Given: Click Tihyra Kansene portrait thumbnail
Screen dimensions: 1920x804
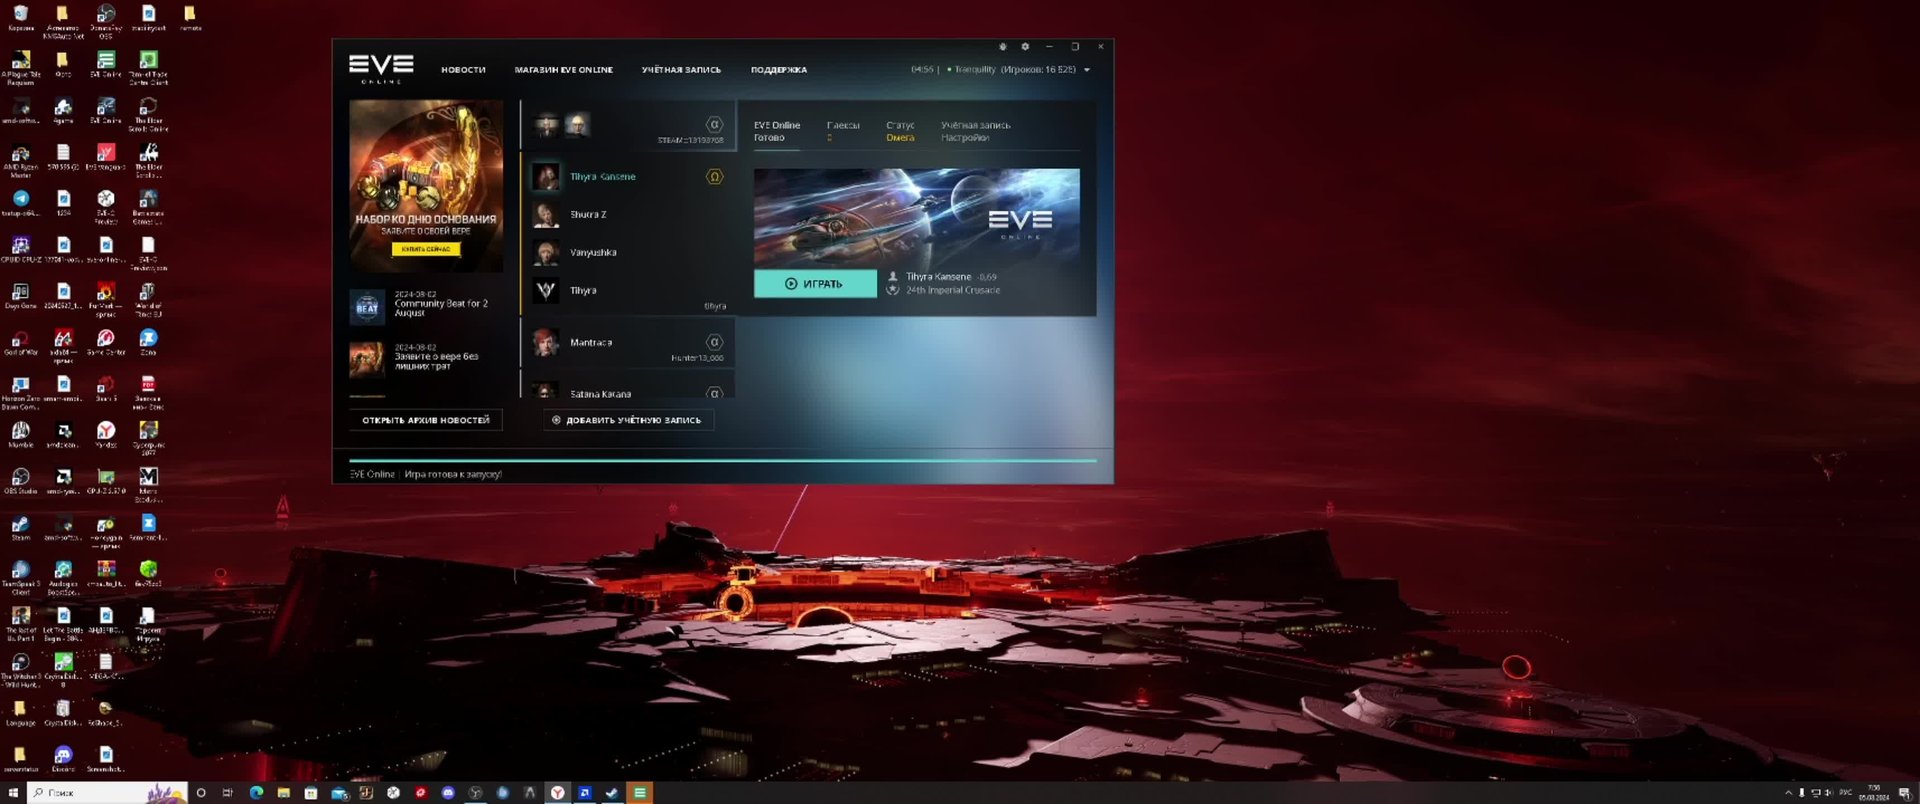Looking at the screenshot, I should (x=546, y=177).
